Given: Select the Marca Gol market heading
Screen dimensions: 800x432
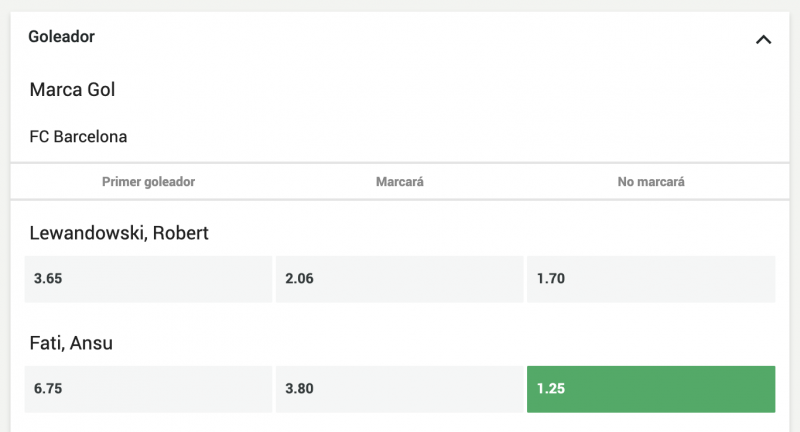Looking at the screenshot, I should pyautogui.click(x=73, y=90).
